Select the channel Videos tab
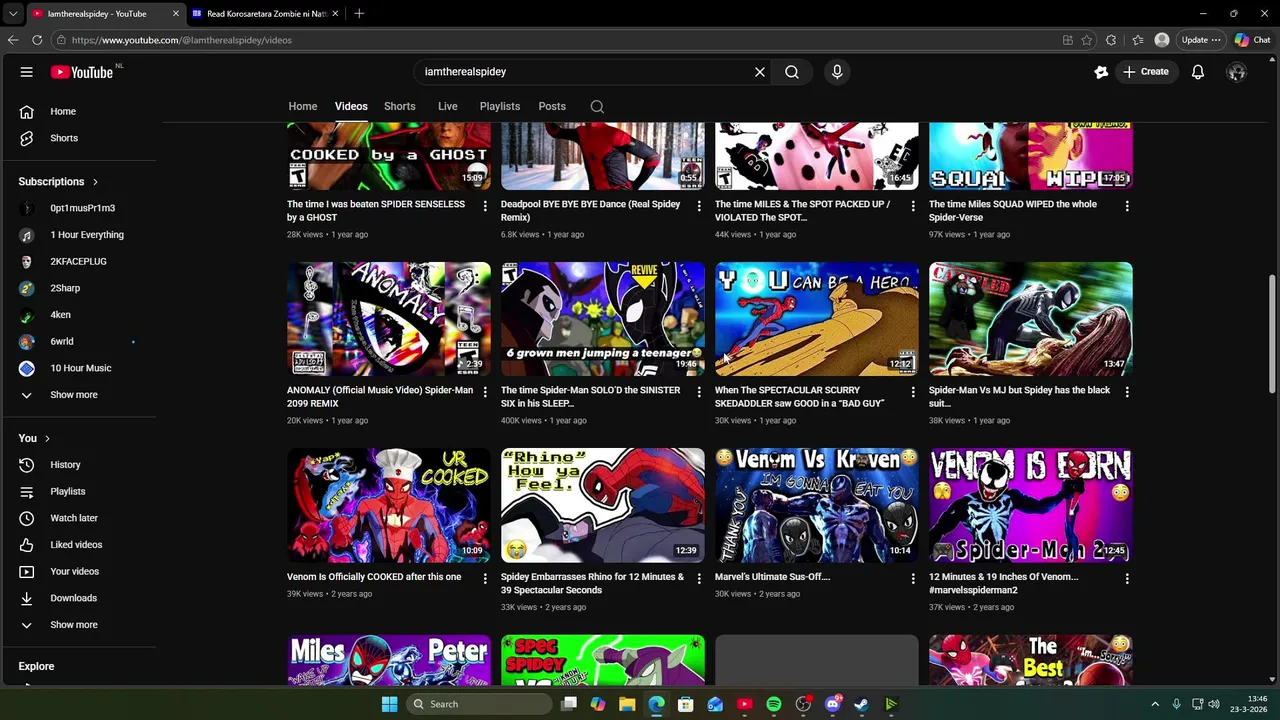 tap(351, 106)
